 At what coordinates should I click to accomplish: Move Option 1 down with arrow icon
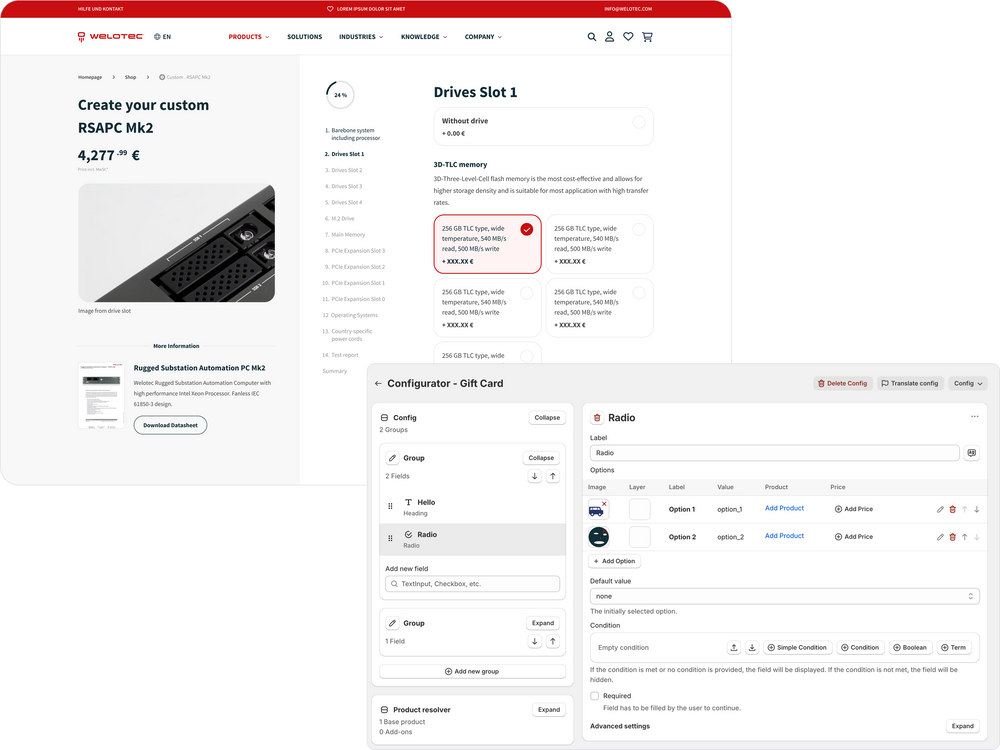coord(976,510)
